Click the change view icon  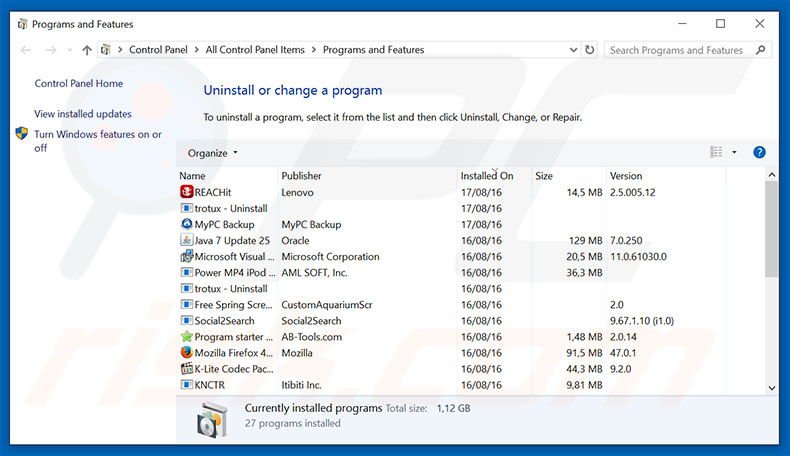coord(716,152)
